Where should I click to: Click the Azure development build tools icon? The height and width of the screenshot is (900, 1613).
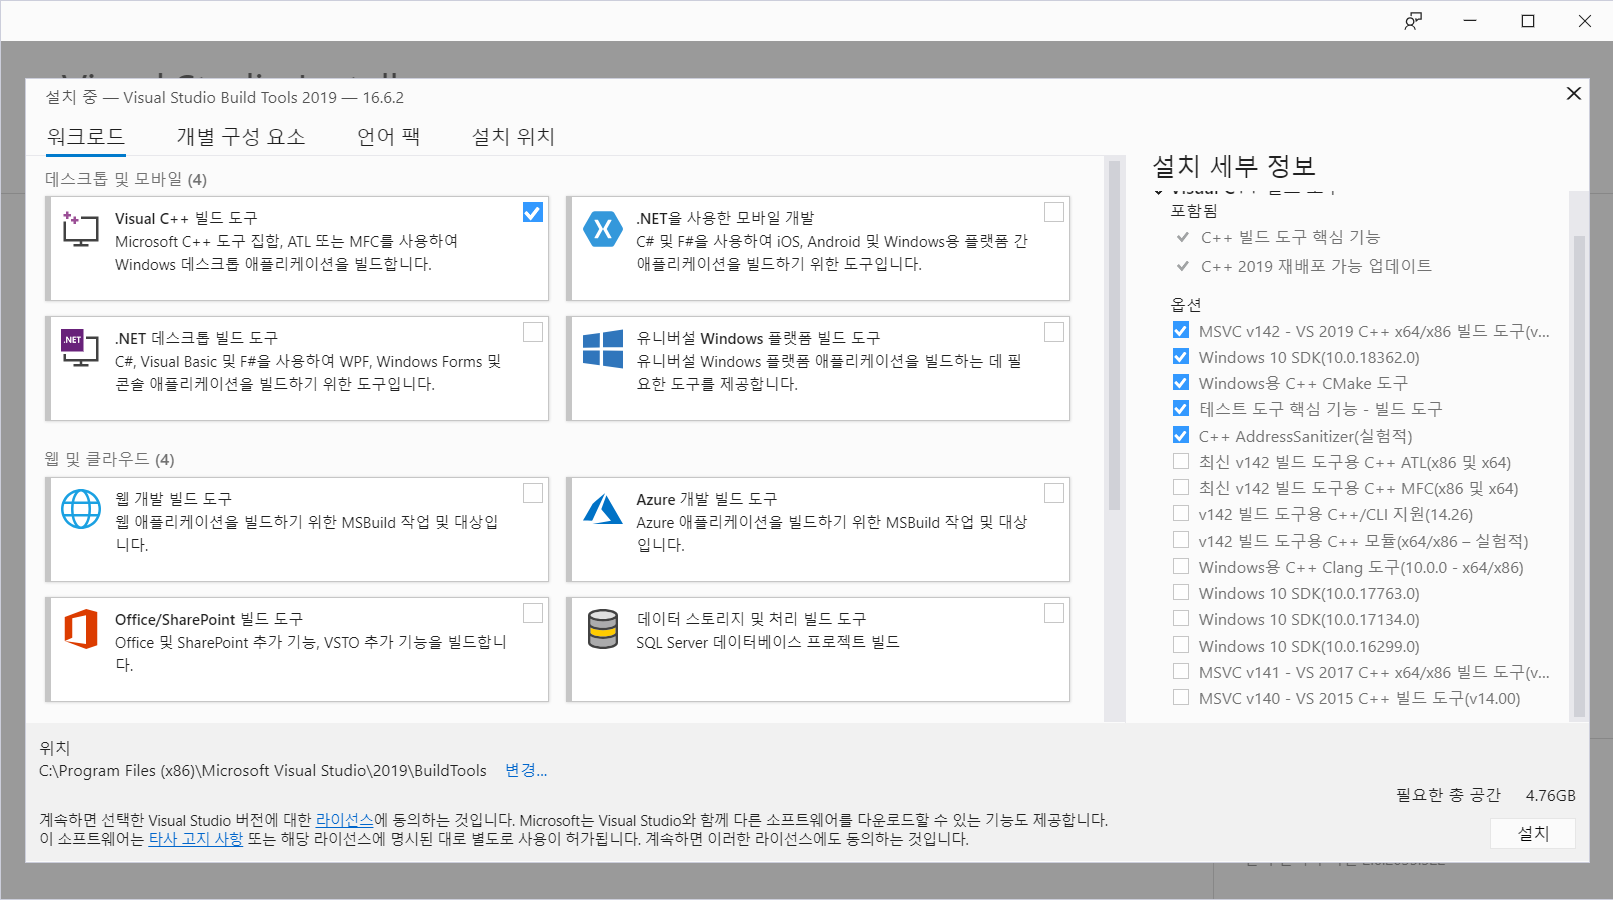click(602, 509)
